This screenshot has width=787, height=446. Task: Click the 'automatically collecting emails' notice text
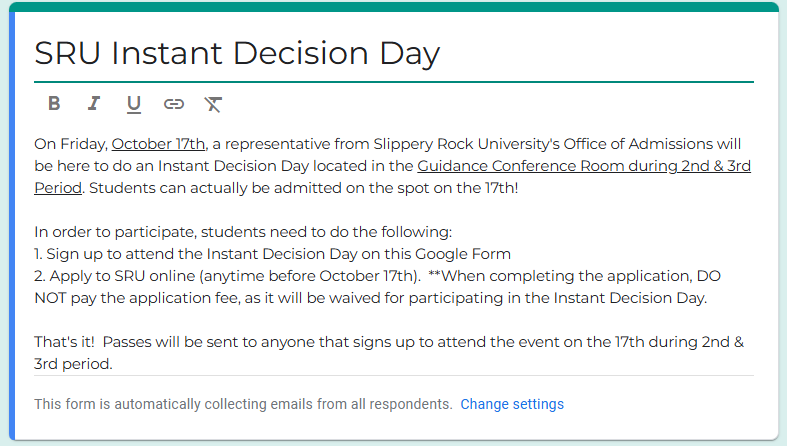click(x=243, y=404)
